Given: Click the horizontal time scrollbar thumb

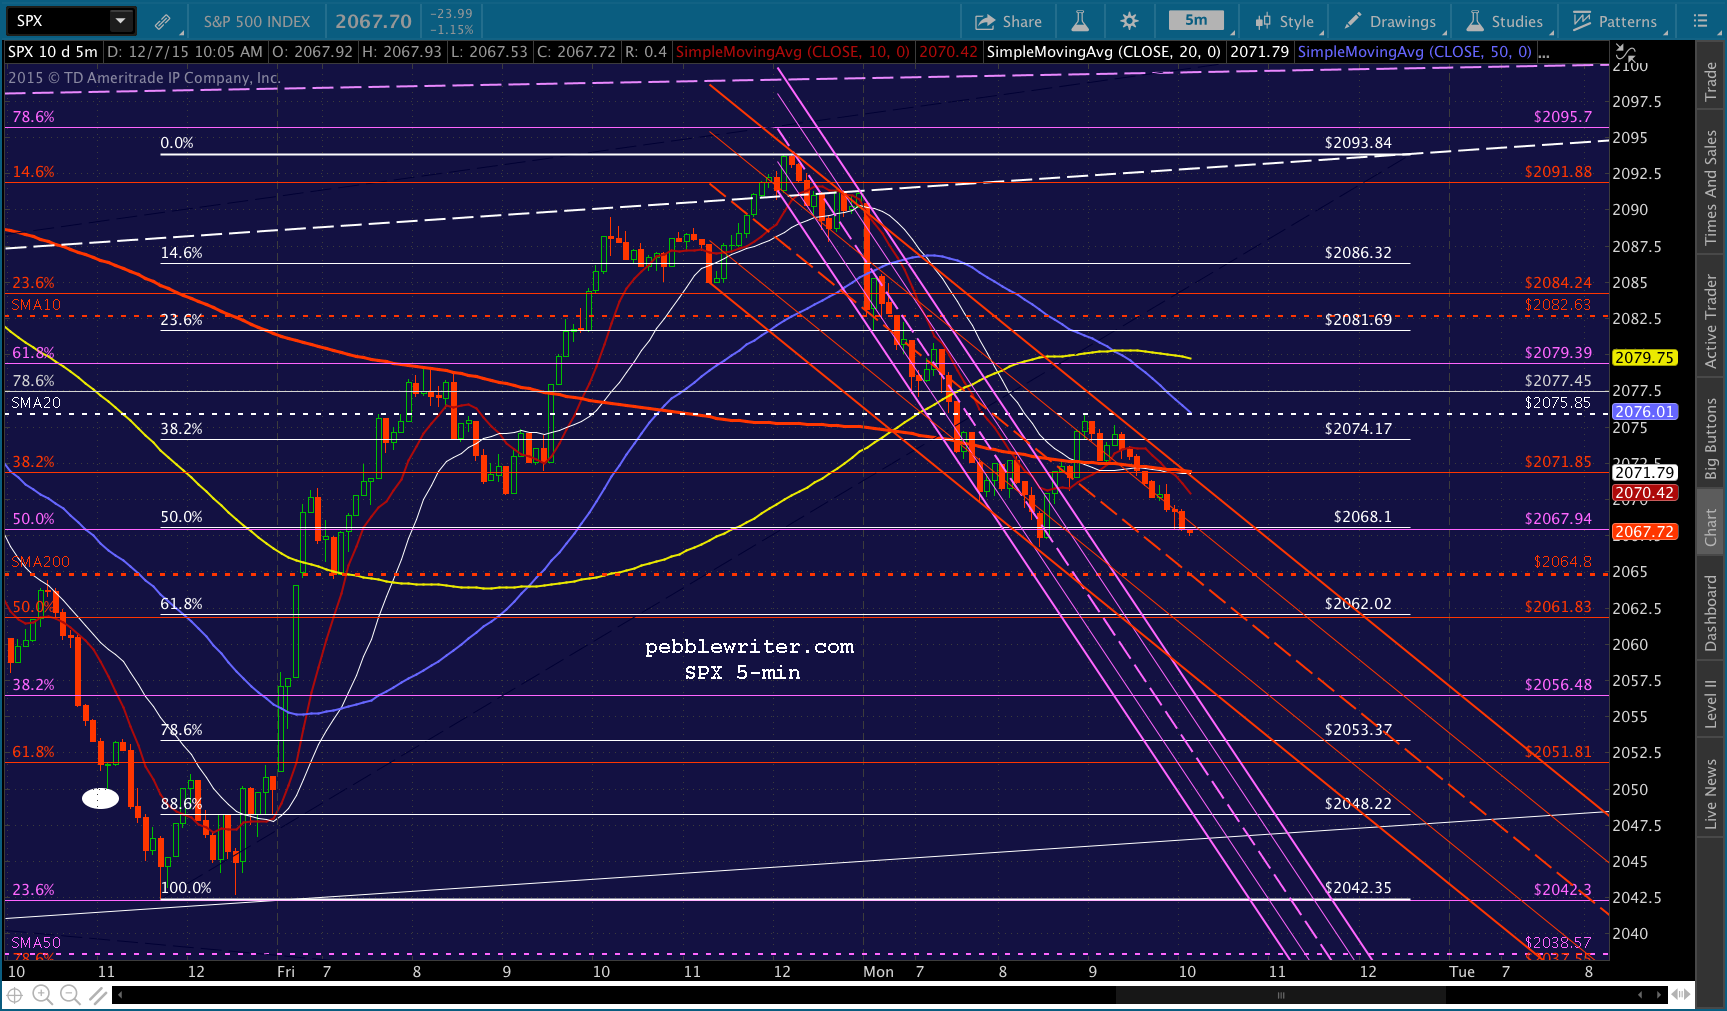Looking at the screenshot, I should (x=1281, y=995).
